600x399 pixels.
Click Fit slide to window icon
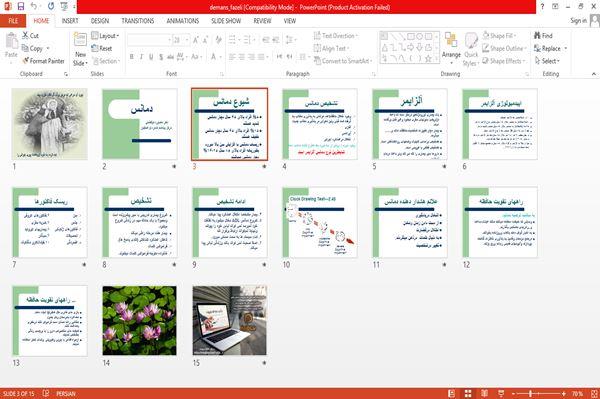[x=594, y=393]
